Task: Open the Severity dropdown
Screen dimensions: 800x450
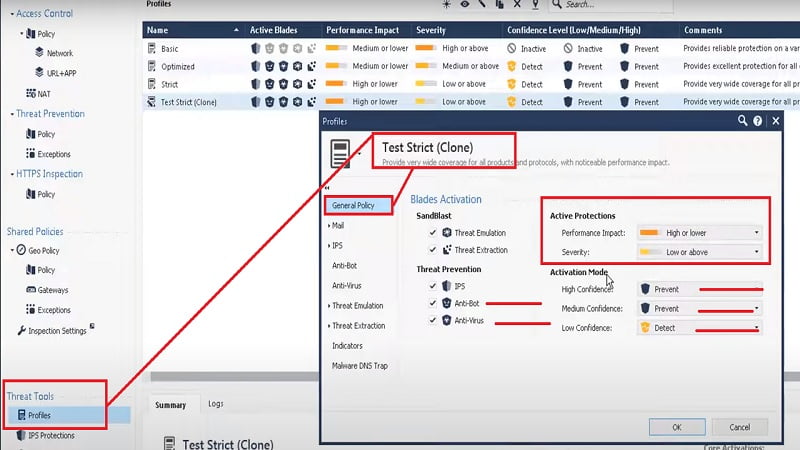Action: [699, 252]
